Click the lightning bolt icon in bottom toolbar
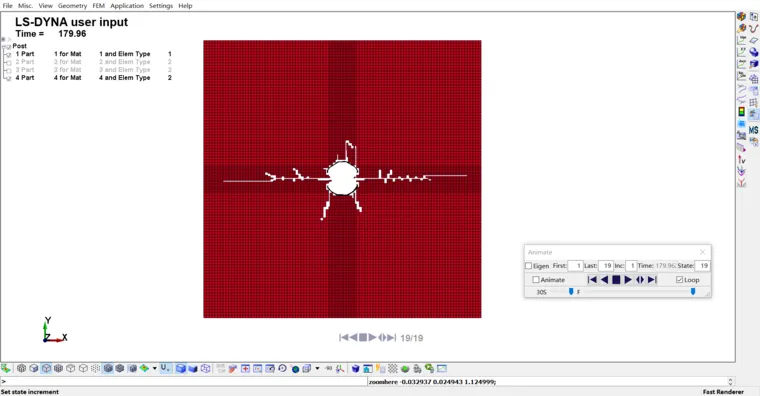Image resolution: width=760 pixels, height=396 pixels. click(380, 368)
